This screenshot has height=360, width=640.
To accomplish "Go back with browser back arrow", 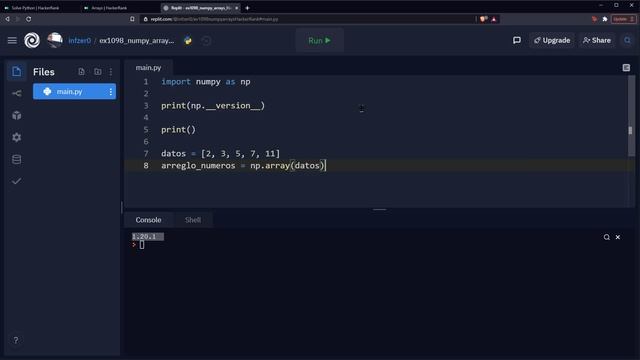I will pos(7,19).
